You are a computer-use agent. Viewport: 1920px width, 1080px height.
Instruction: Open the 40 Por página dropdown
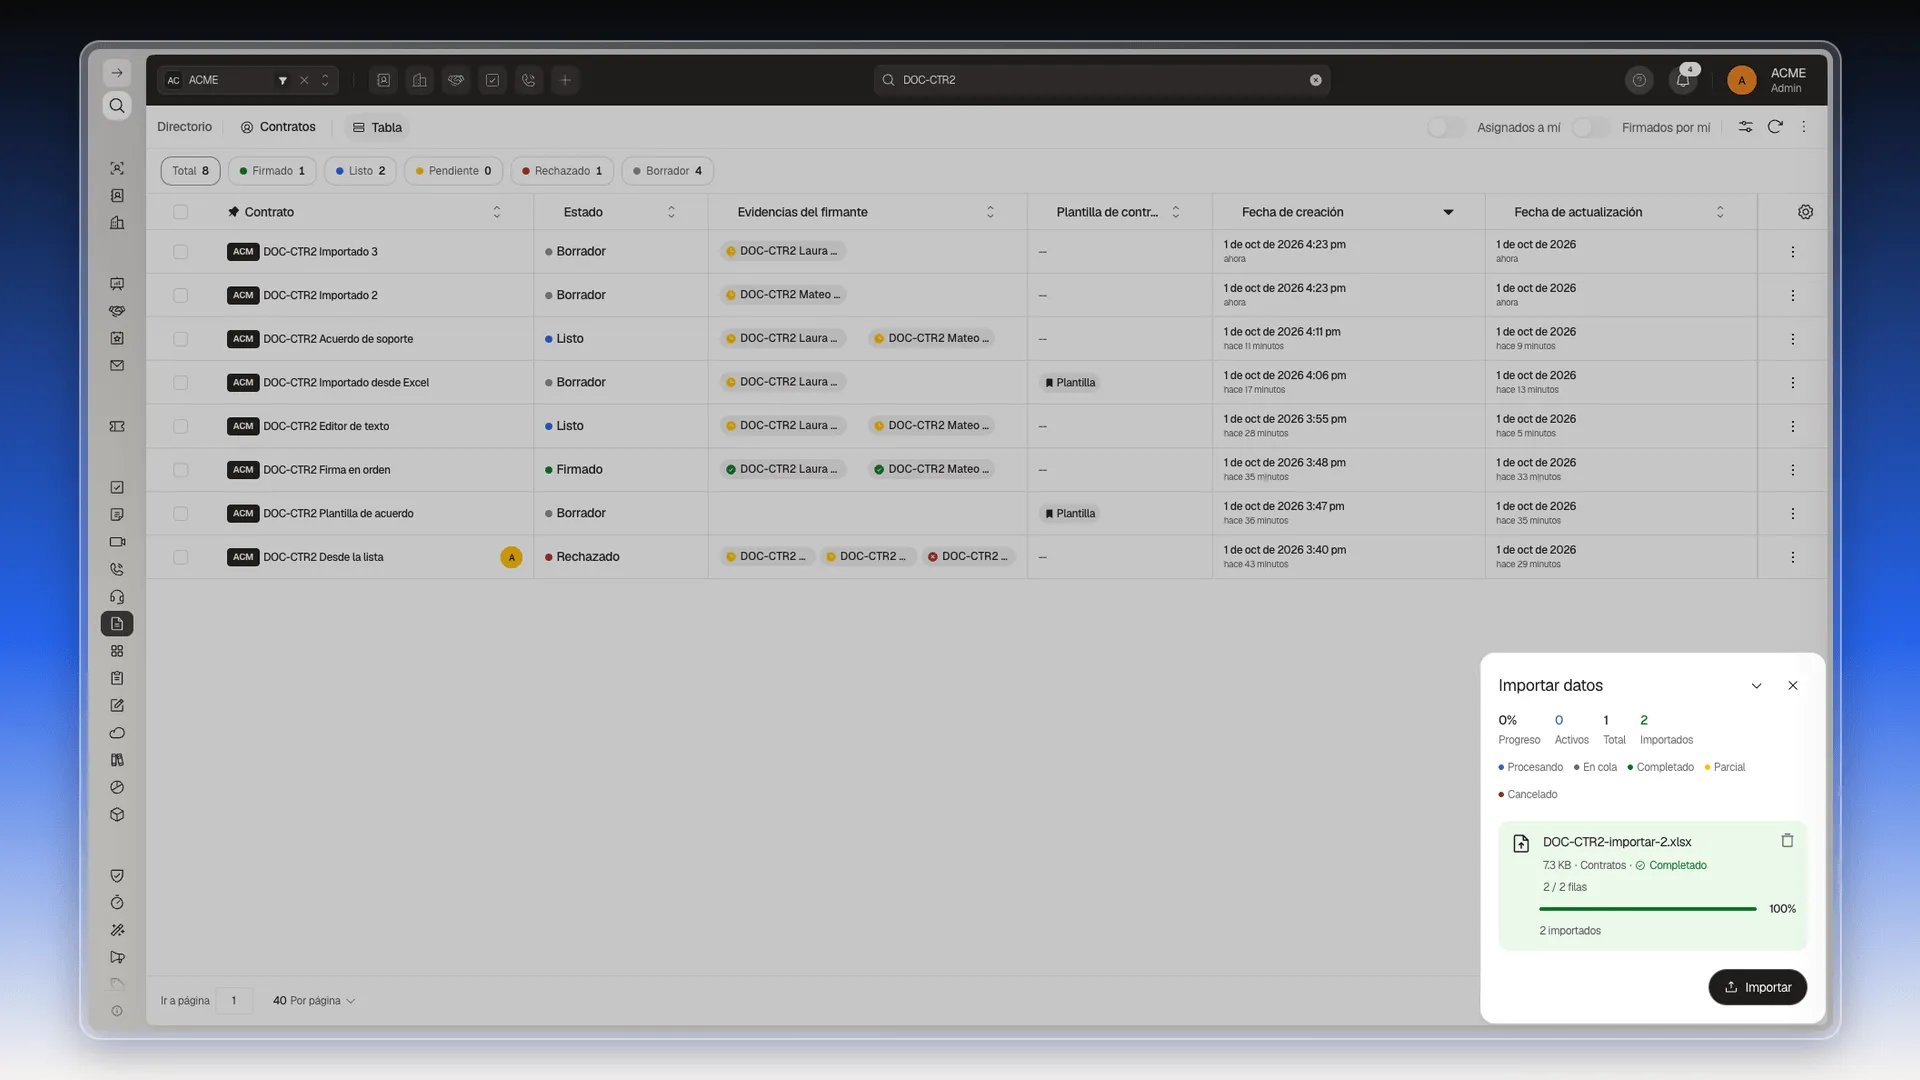click(314, 1001)
